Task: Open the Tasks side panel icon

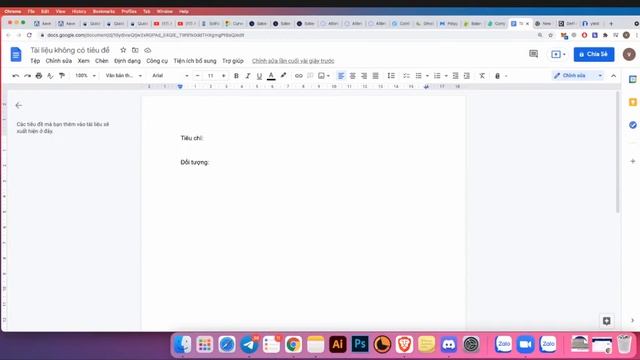Action: pos(633,125)
